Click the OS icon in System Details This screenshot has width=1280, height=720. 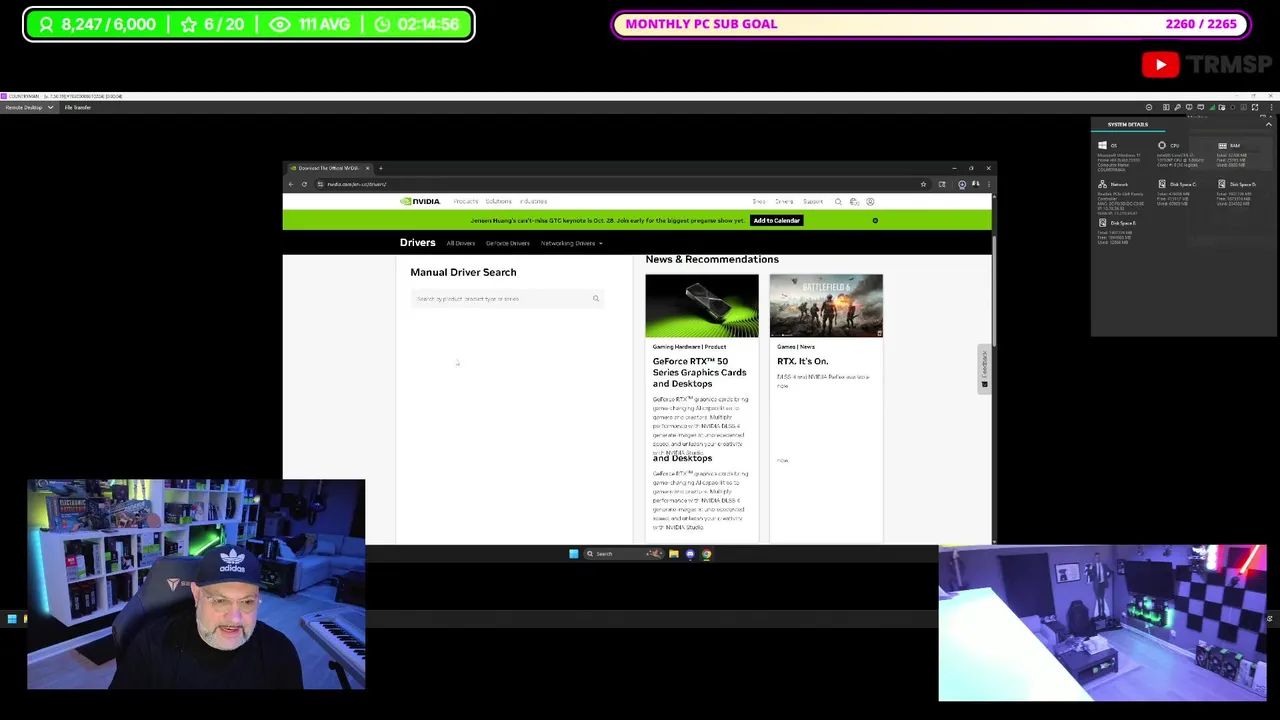click(x=1102, y=146)
